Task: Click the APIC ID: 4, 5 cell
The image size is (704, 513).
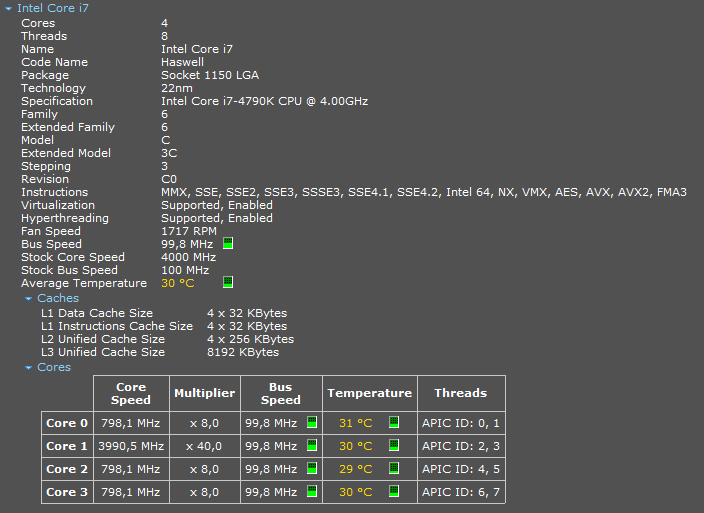Action: point(461,469)
